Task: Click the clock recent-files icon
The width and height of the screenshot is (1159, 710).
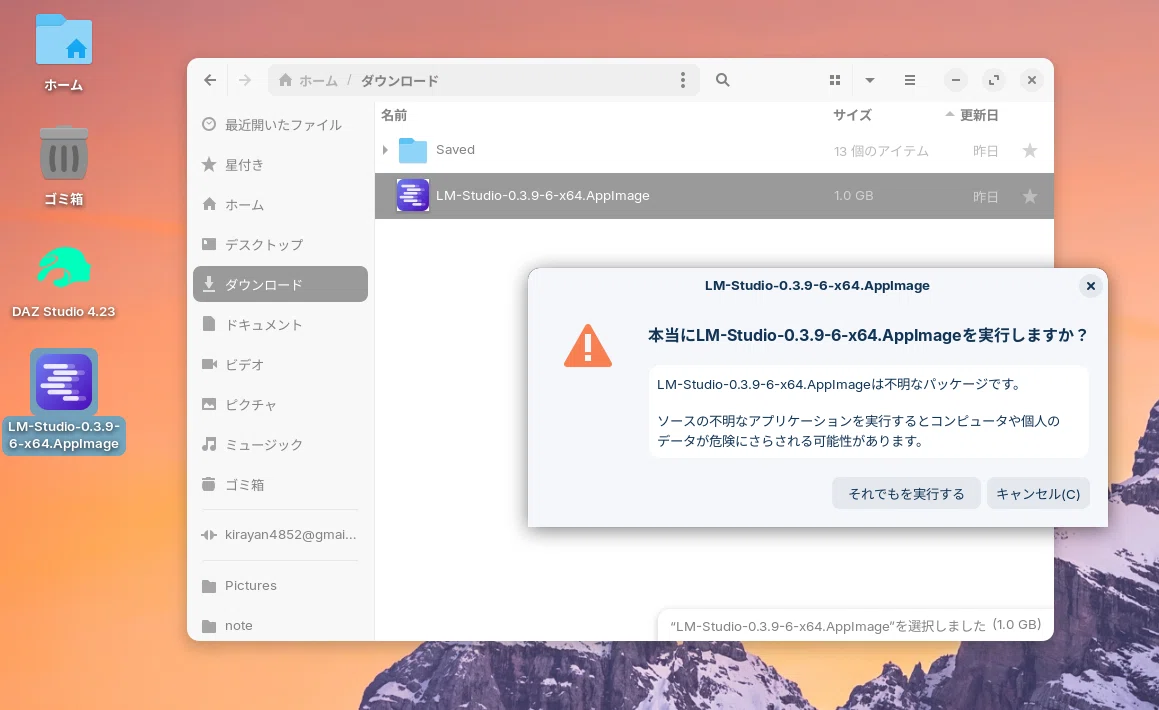Action: click(209, 124)
